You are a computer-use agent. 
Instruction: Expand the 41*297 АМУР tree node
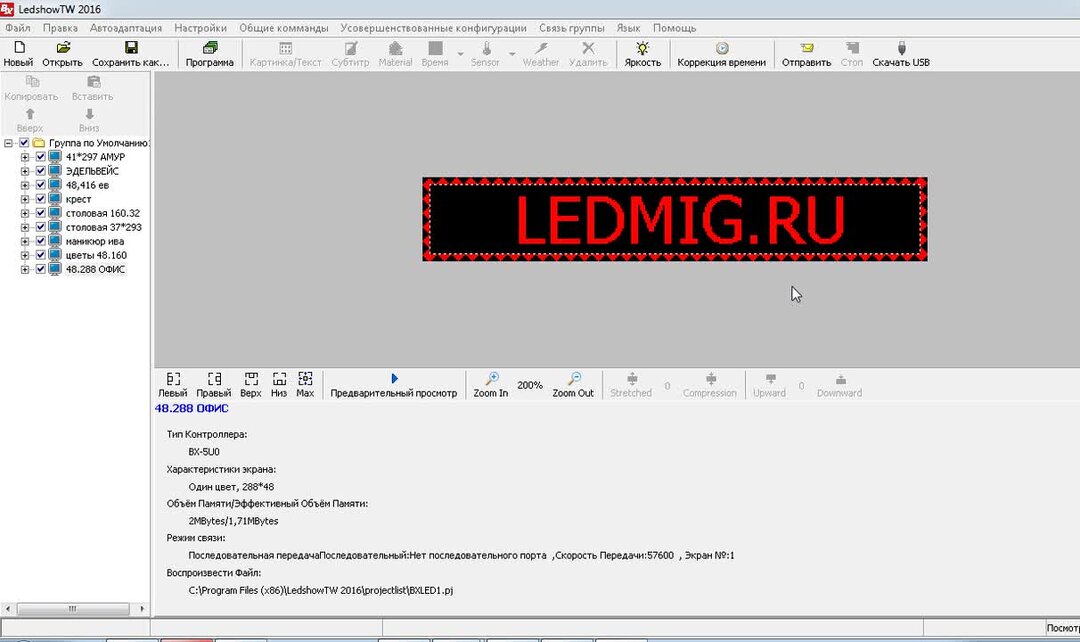click(25, 157)
